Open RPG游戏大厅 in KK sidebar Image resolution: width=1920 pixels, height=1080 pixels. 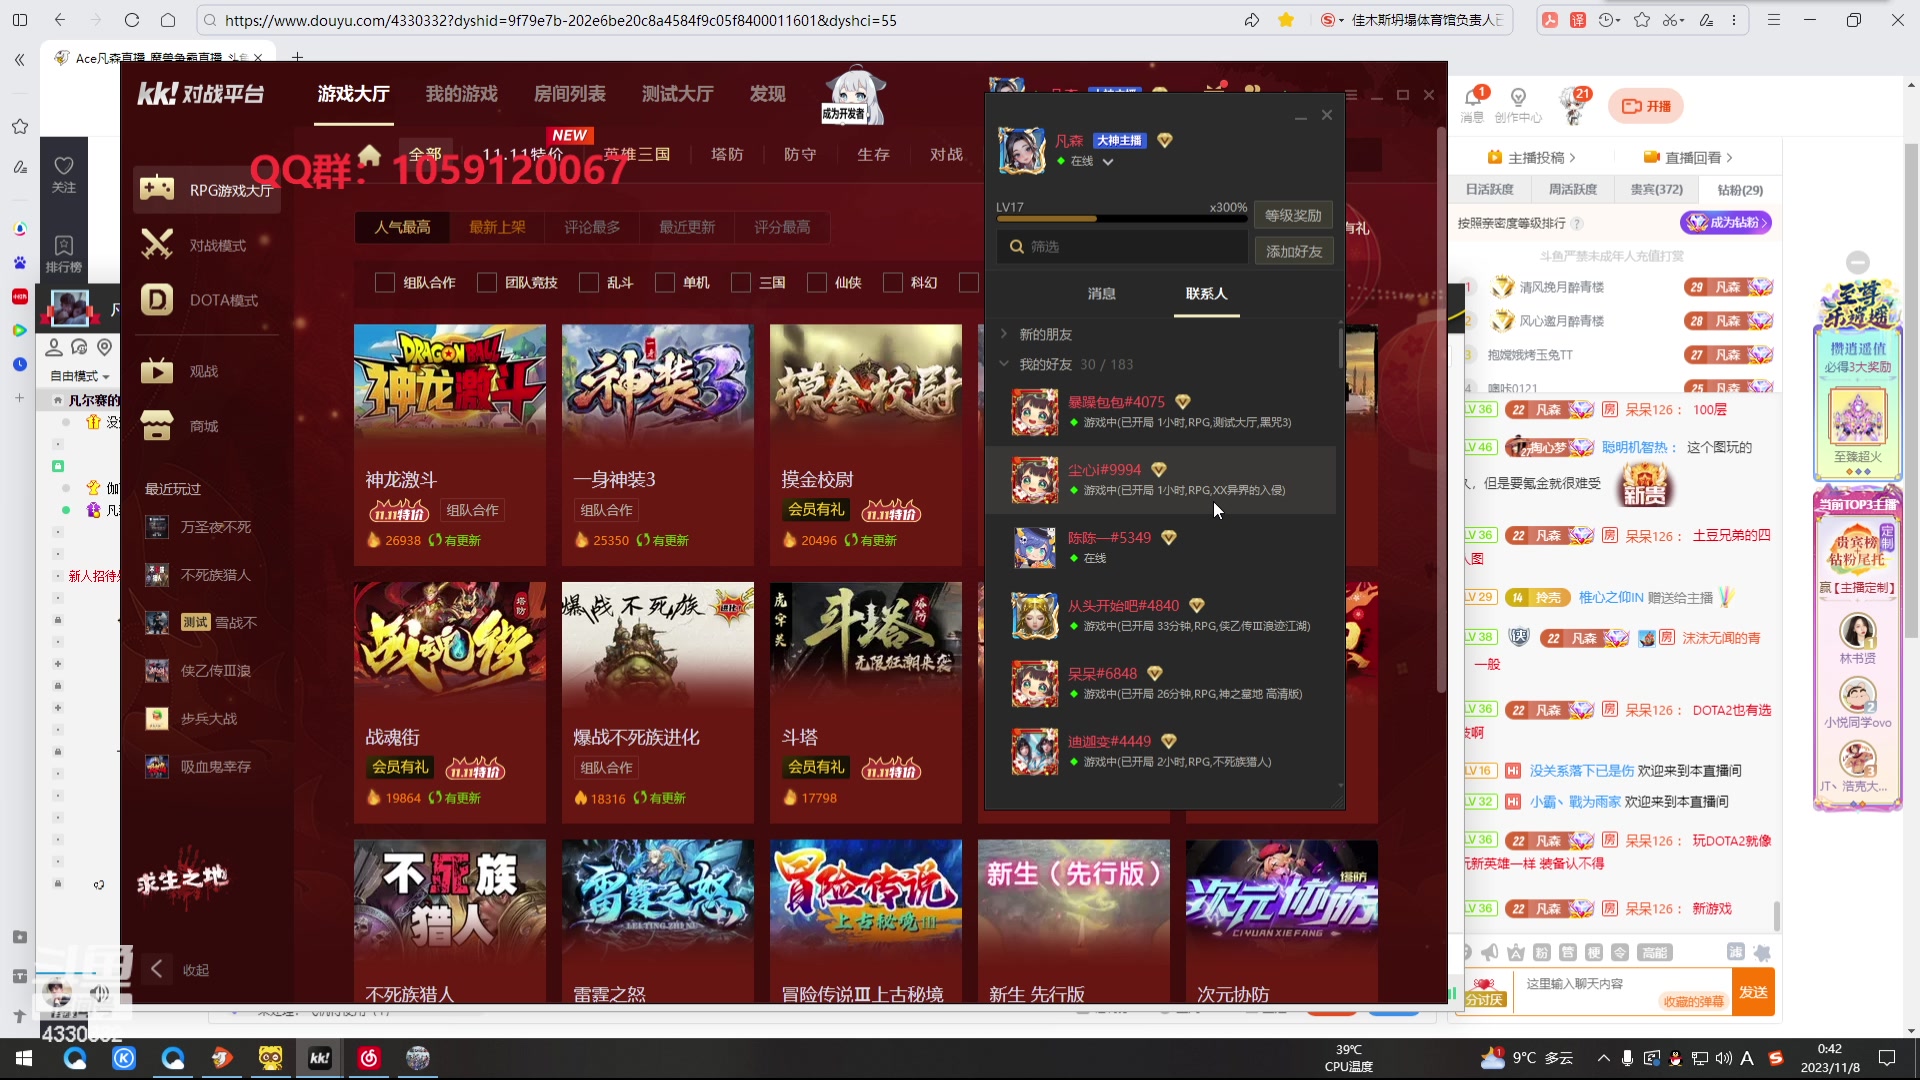207,189
